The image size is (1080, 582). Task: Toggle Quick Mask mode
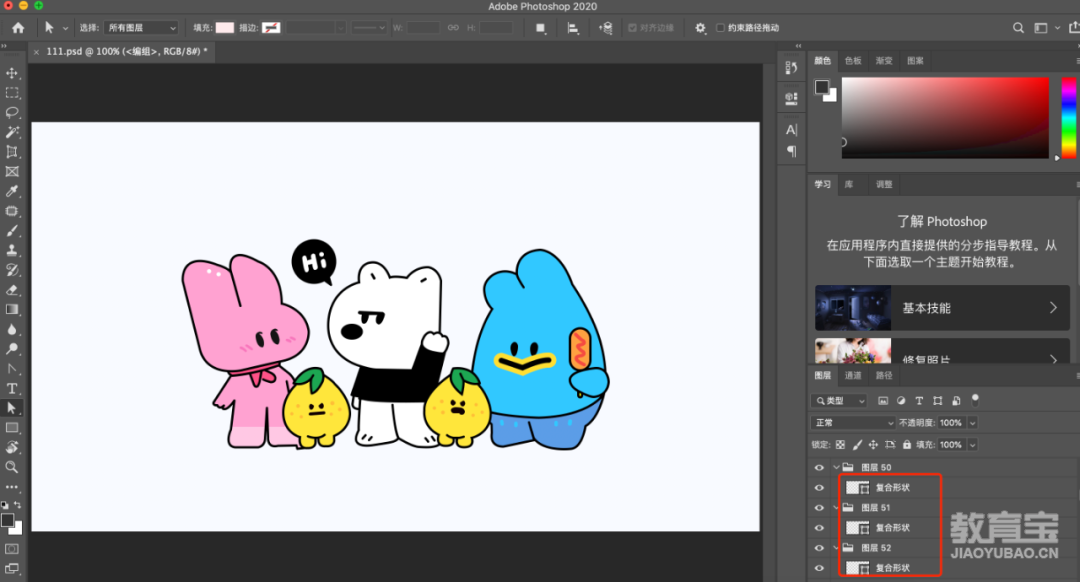12,549
